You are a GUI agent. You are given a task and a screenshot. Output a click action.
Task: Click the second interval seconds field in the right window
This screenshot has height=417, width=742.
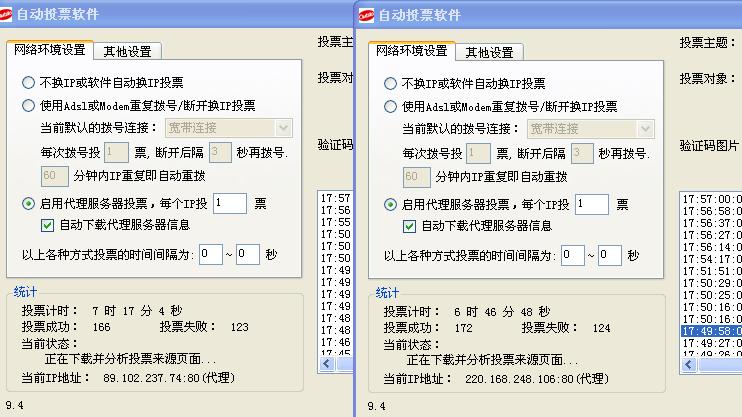[610, 255]
